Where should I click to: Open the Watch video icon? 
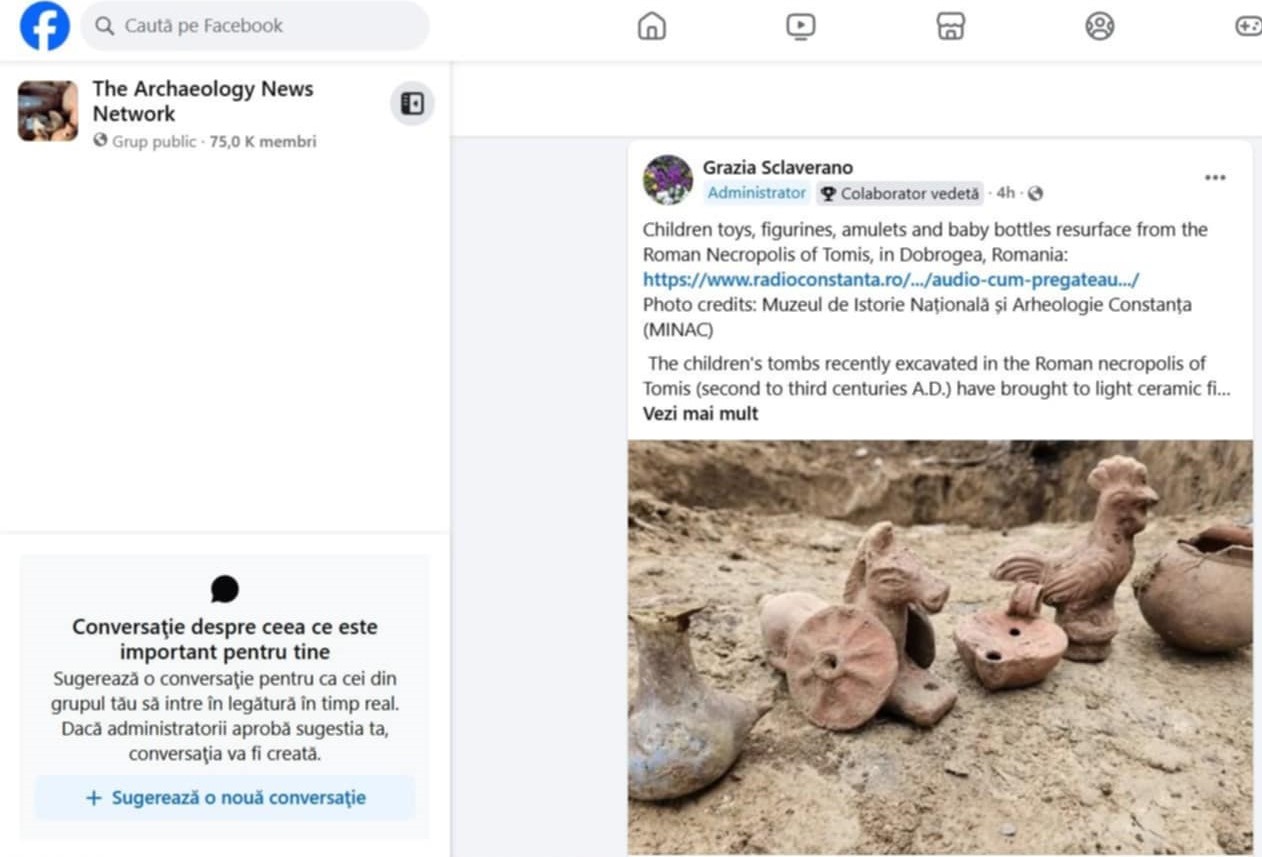point(801,26)
